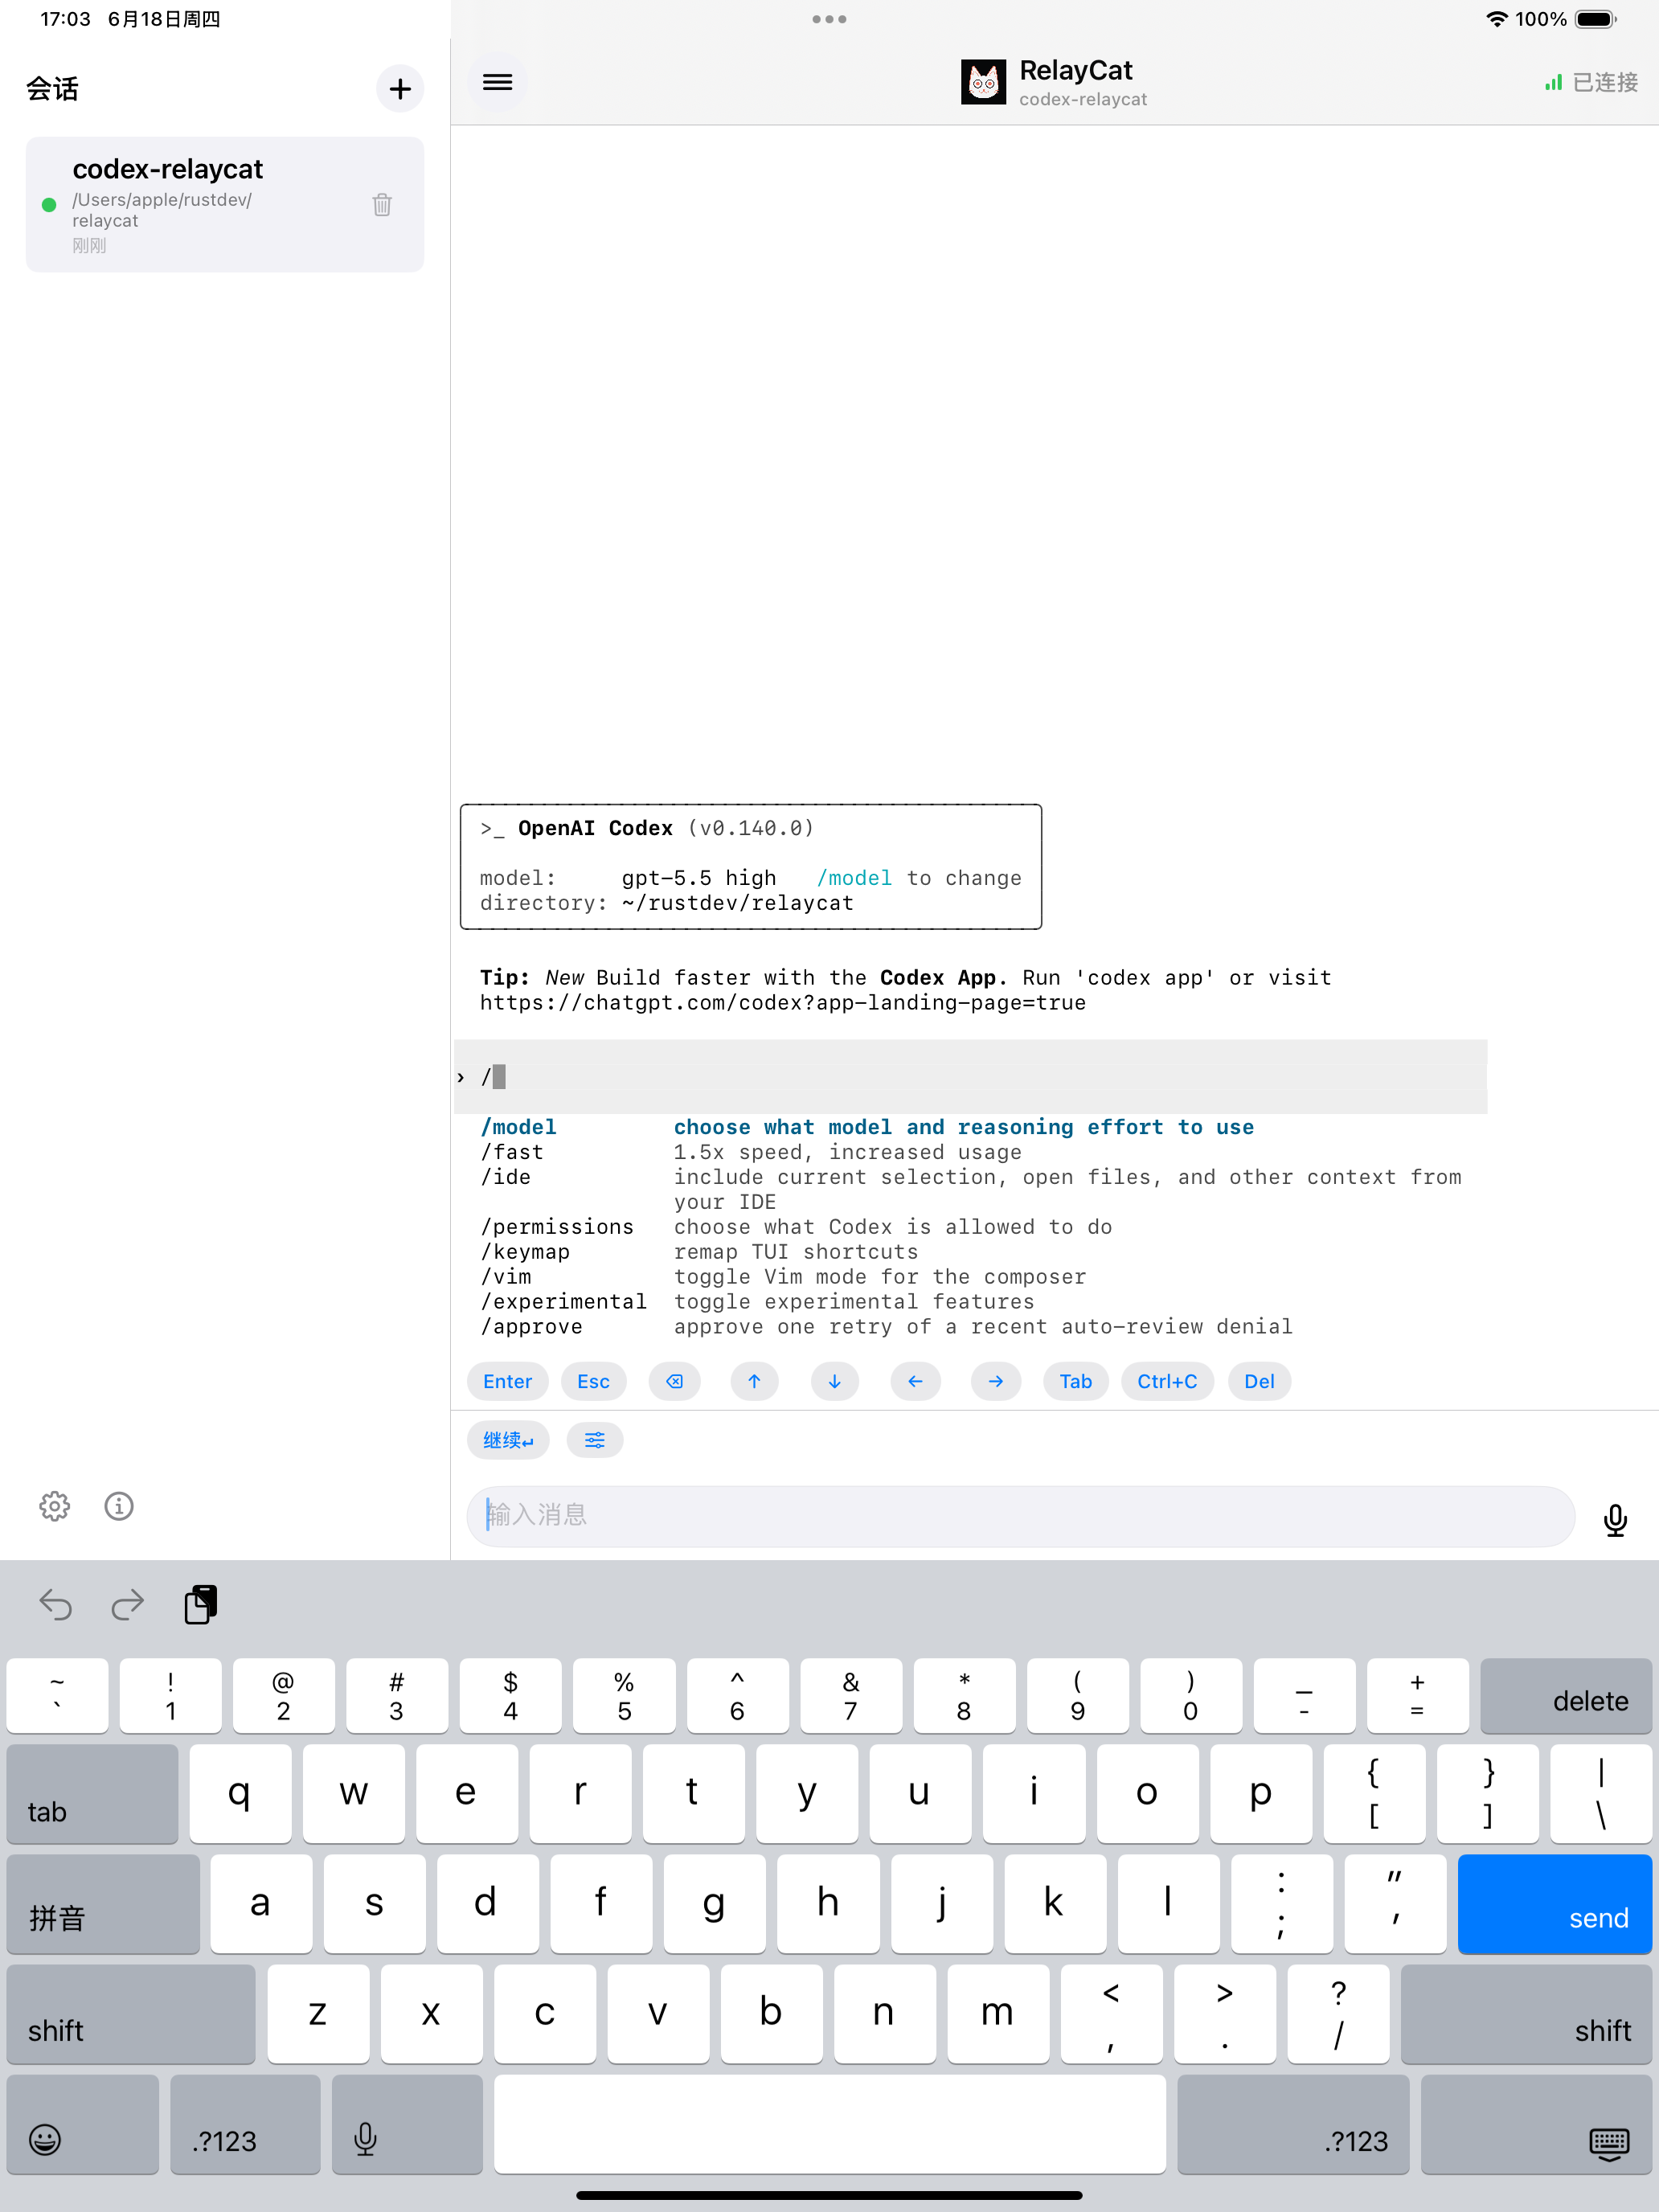
Task: Choose the /ide command row
Action: tap(971, 1189)
